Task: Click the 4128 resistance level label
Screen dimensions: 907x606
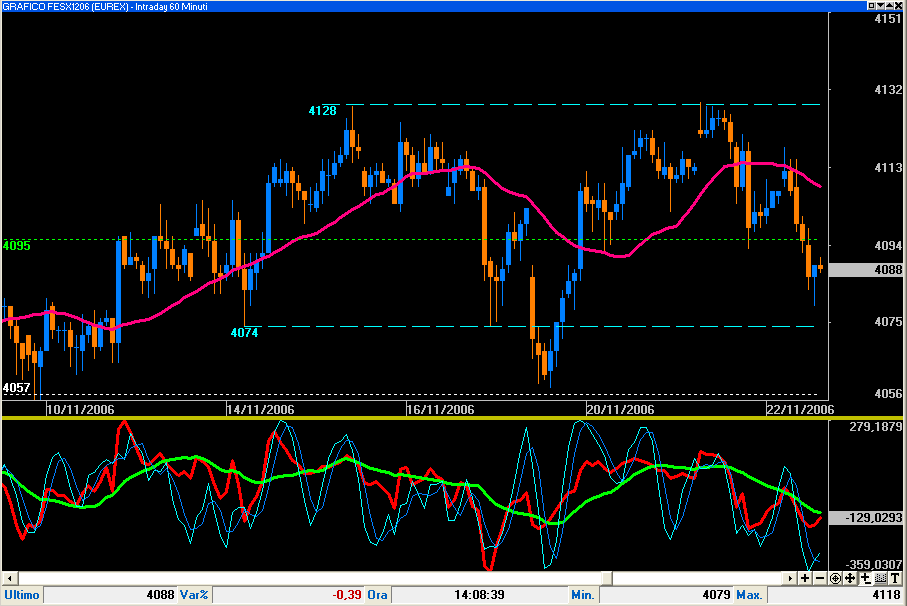Action: pyautogui.click(x=323, y=110)
